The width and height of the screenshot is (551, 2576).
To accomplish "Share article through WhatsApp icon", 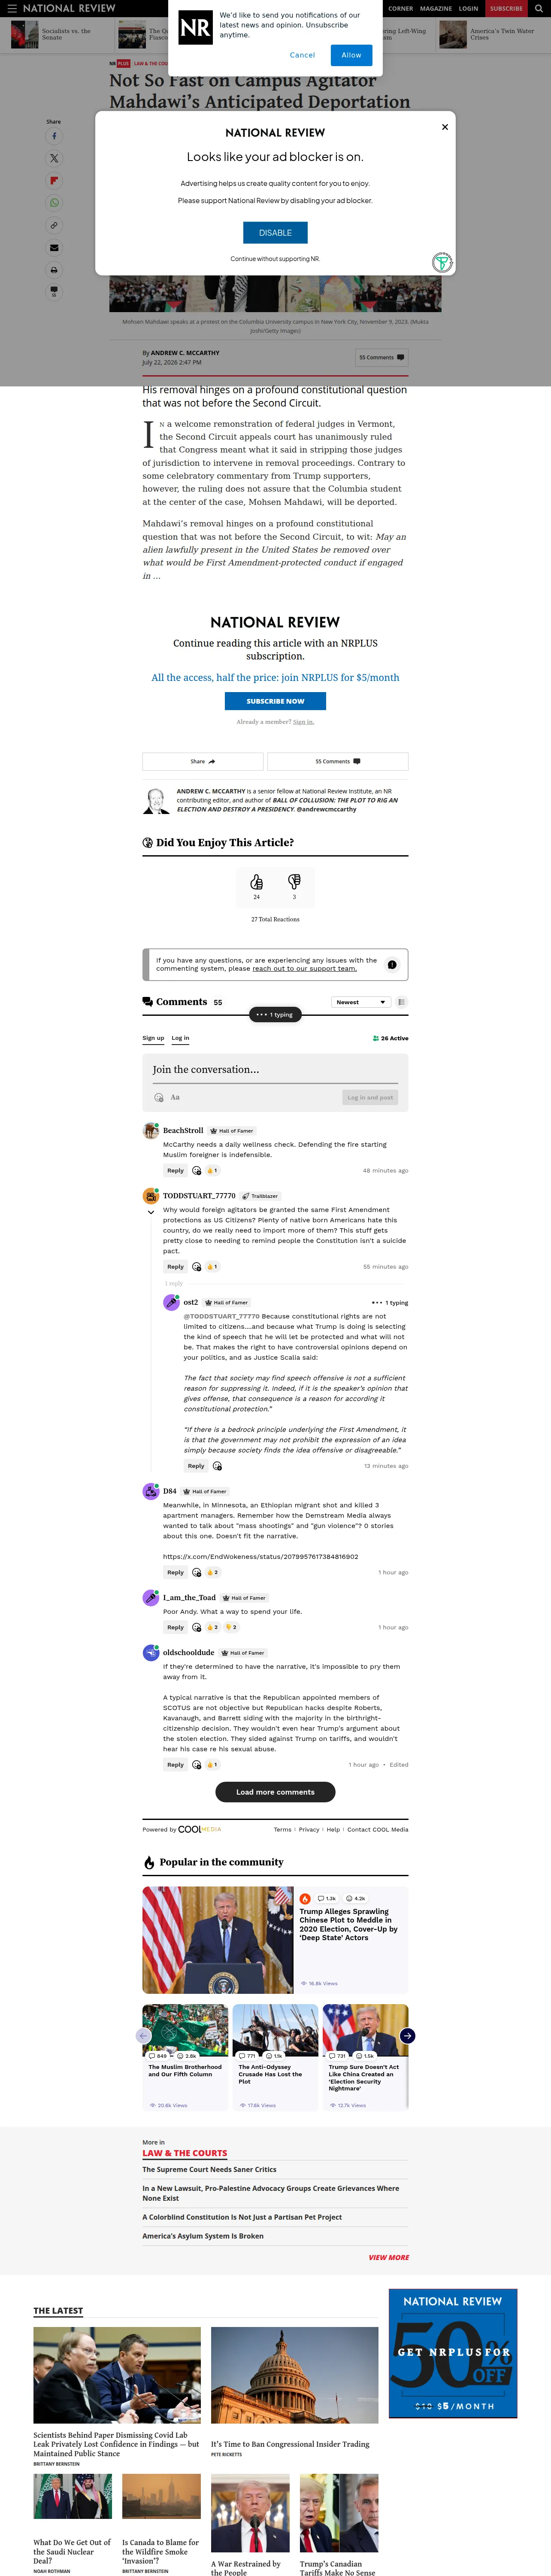I will point(54,203).
